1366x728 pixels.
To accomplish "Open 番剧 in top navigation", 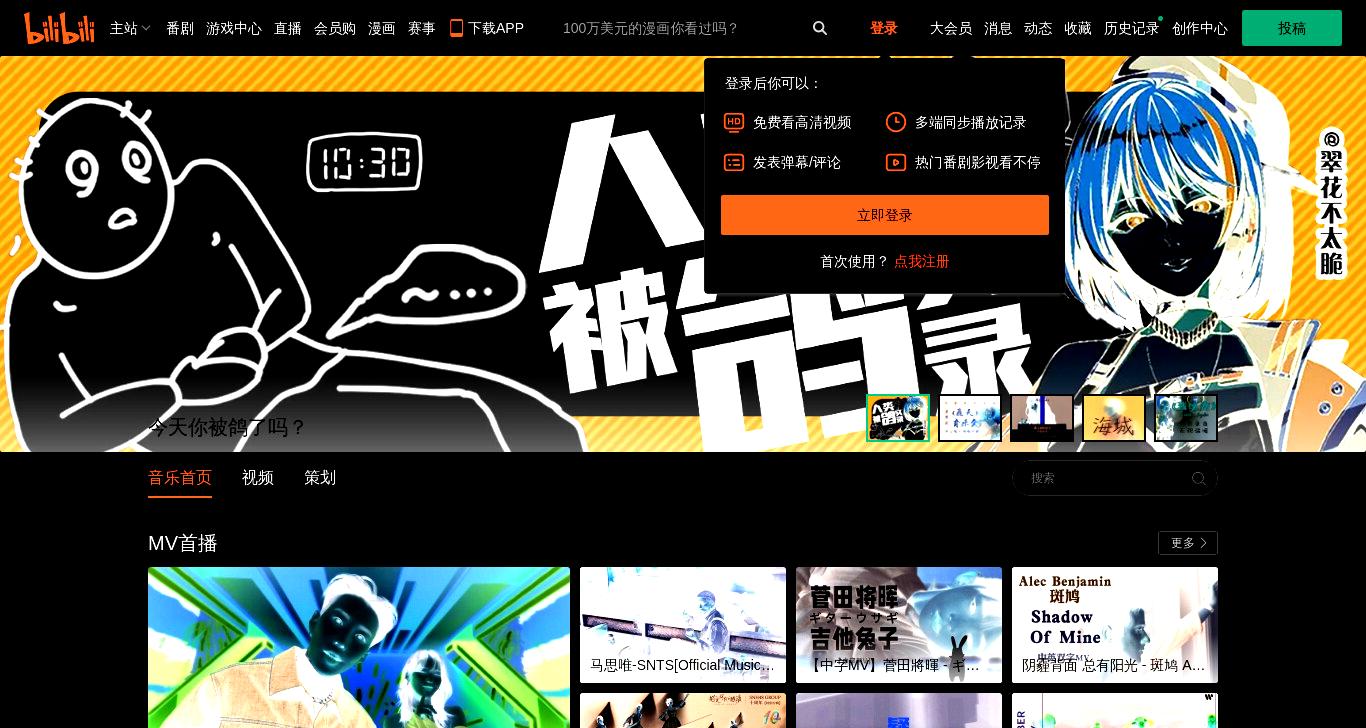I will pyautogui.click(x=180, y=28).
